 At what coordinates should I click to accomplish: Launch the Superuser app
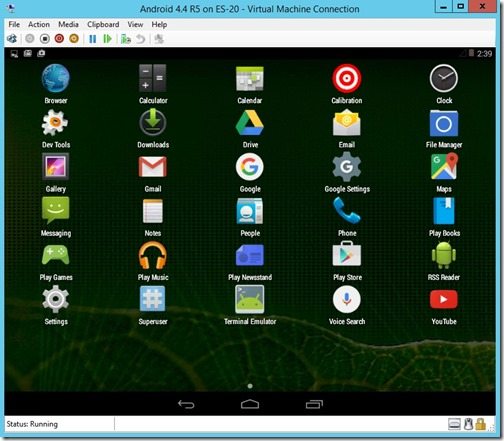tap(153, 299)
